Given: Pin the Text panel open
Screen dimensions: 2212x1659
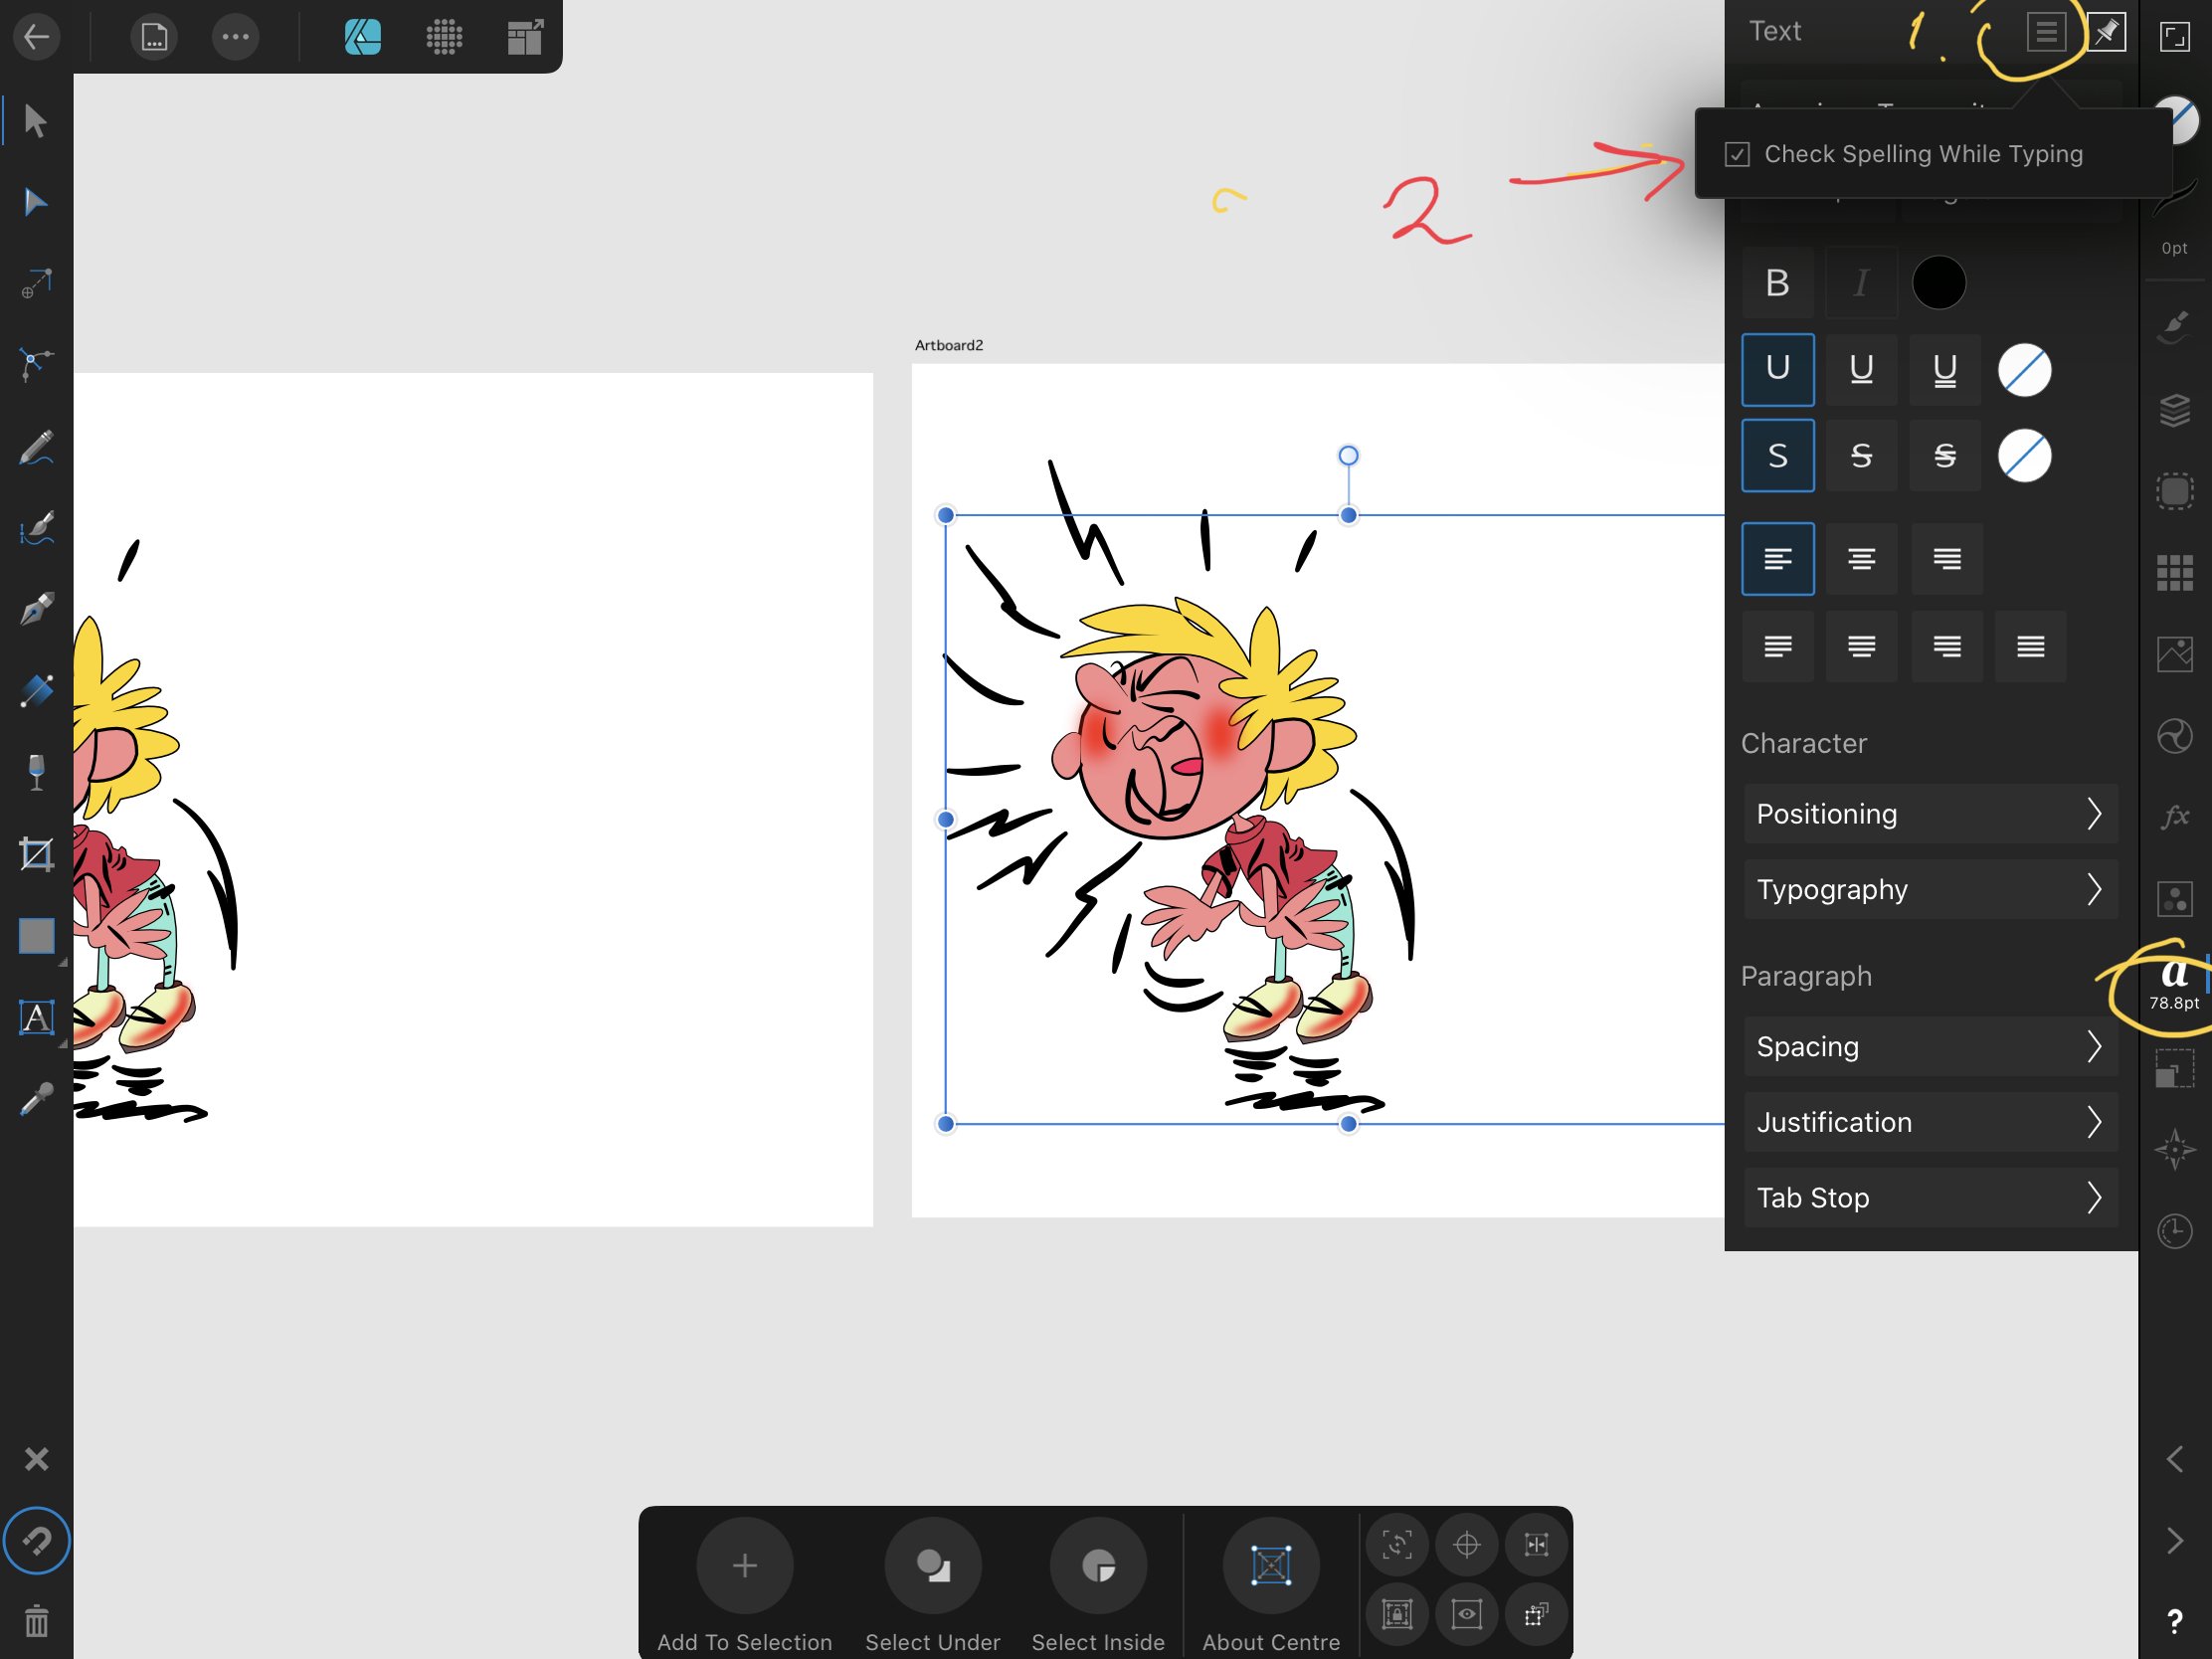Looking at the screenshot, I should (x=2107, y=32).
